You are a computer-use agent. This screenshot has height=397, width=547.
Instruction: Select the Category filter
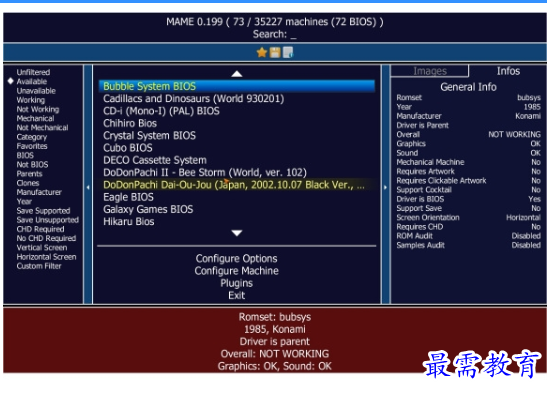[x=31, y=137]
